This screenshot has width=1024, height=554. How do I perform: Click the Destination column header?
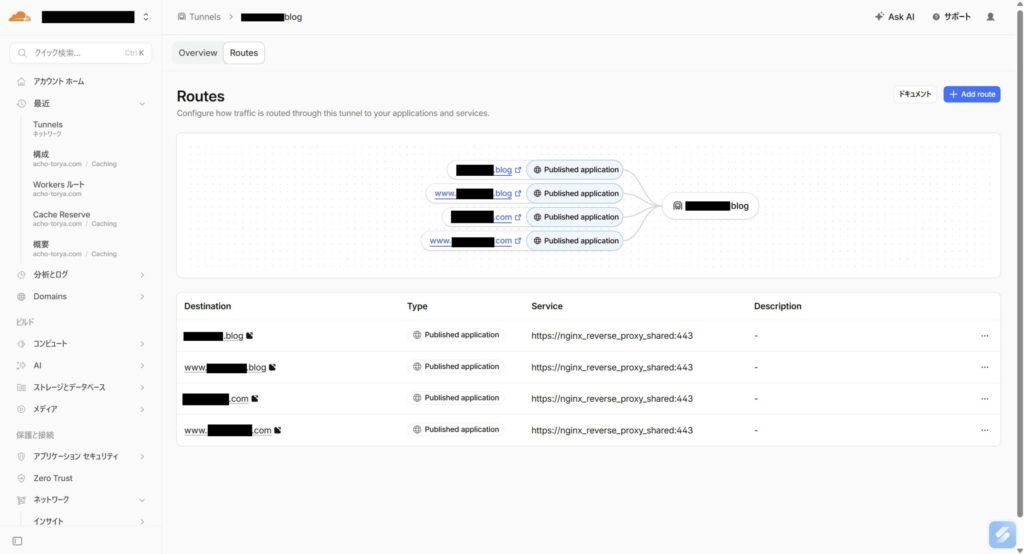(208, 306)
